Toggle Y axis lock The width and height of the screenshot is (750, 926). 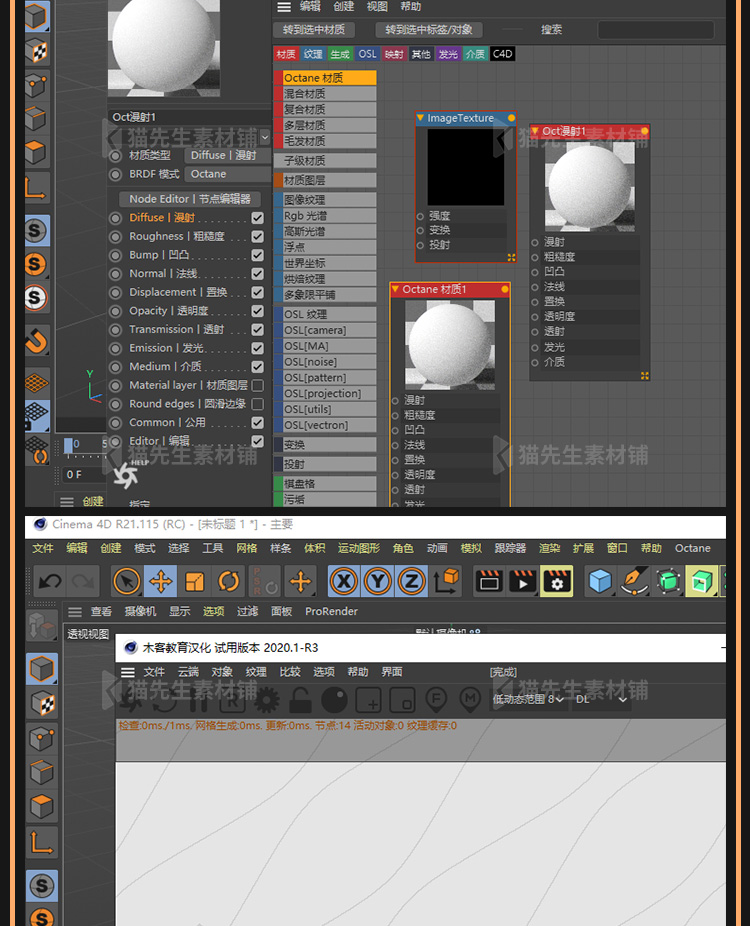[x=378, y=582]
